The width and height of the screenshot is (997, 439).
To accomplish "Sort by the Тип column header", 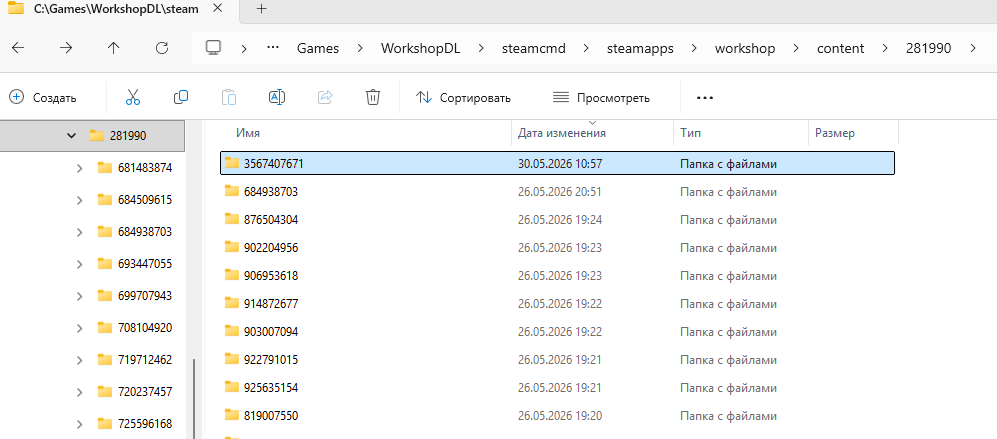I will pos(691,133).
